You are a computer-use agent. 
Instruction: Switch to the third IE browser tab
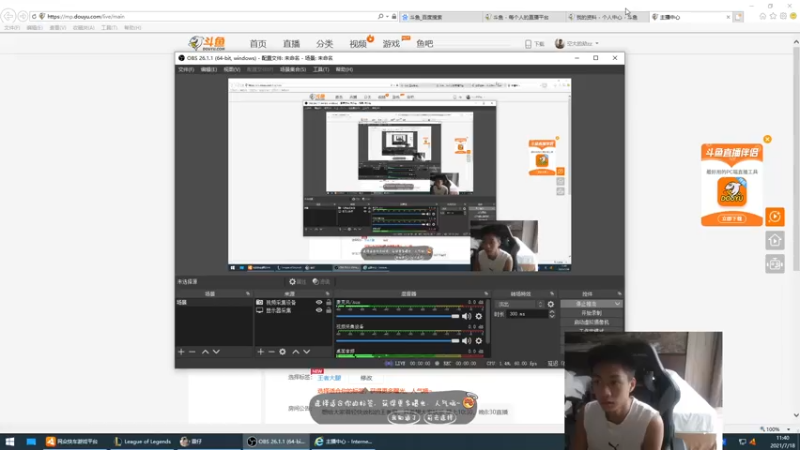point(607,17)
